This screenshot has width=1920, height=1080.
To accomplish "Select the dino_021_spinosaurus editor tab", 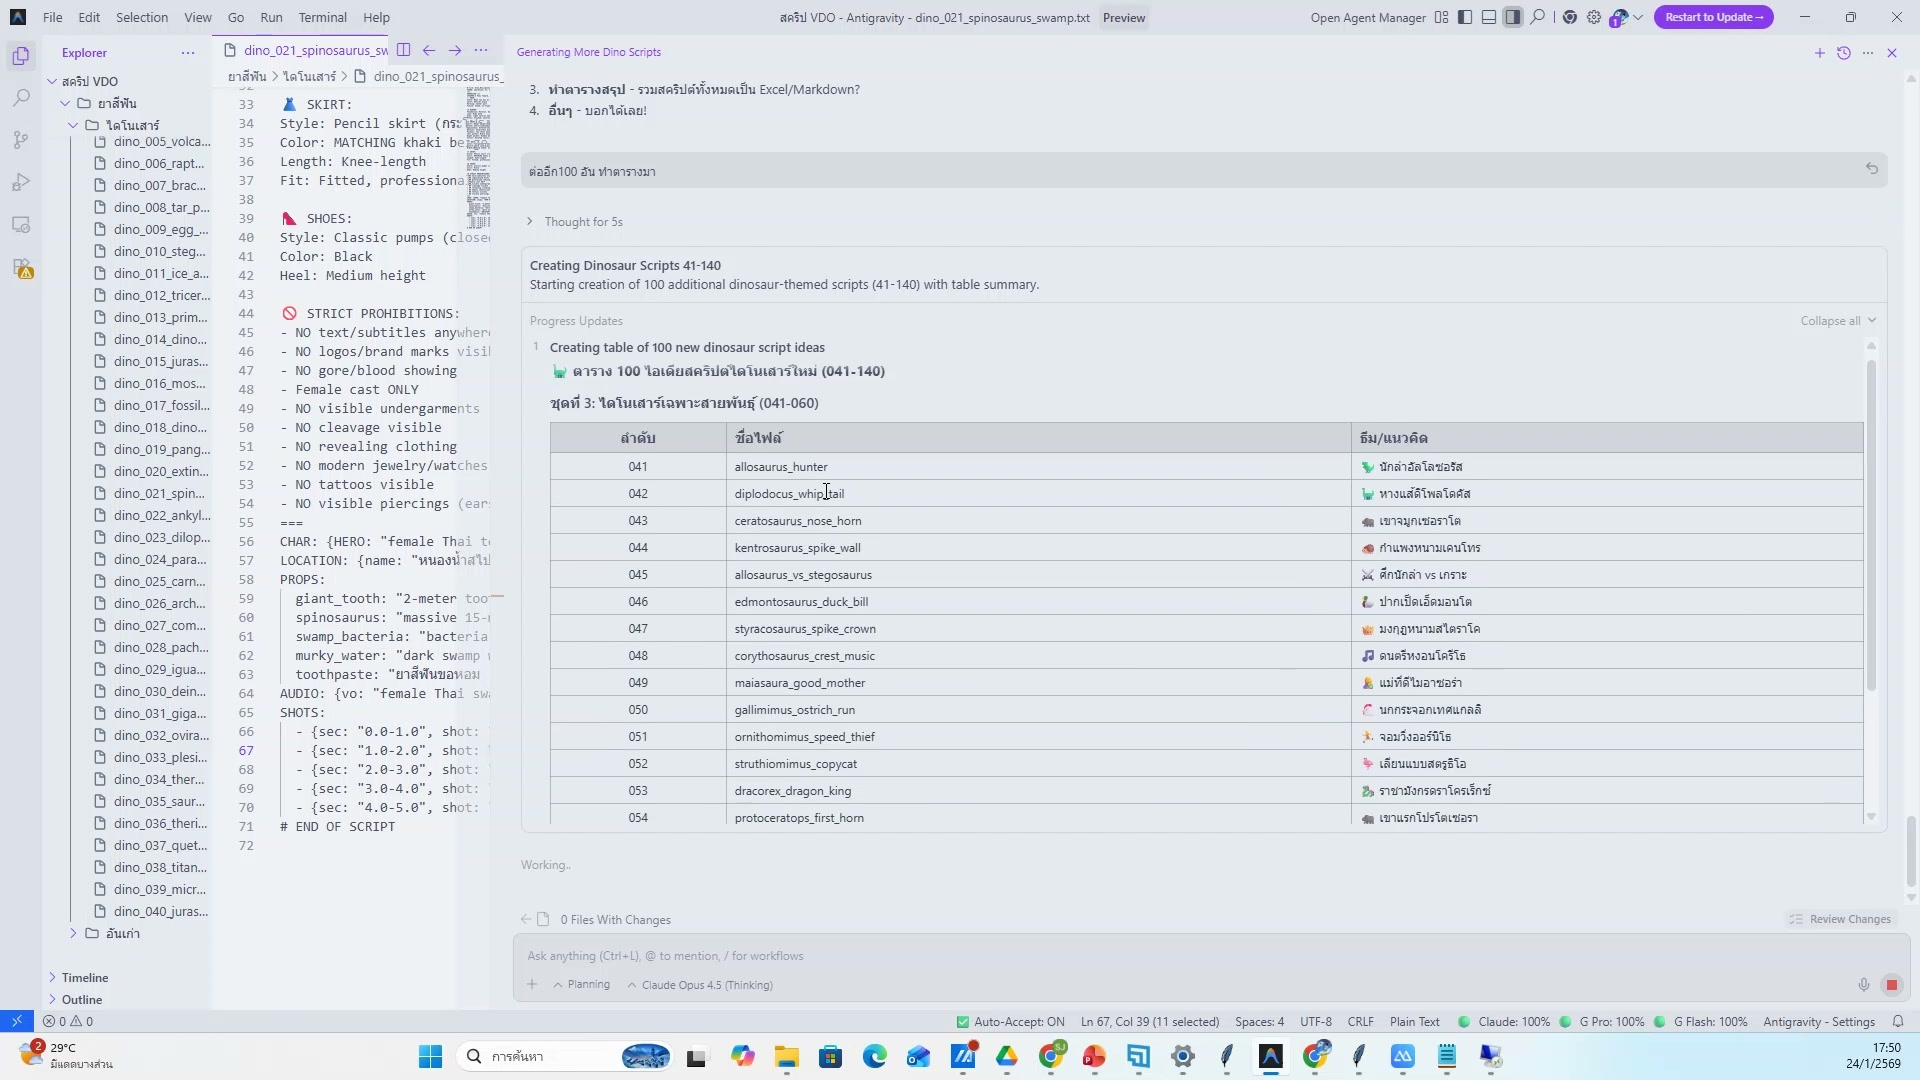I will click(310, 50).
